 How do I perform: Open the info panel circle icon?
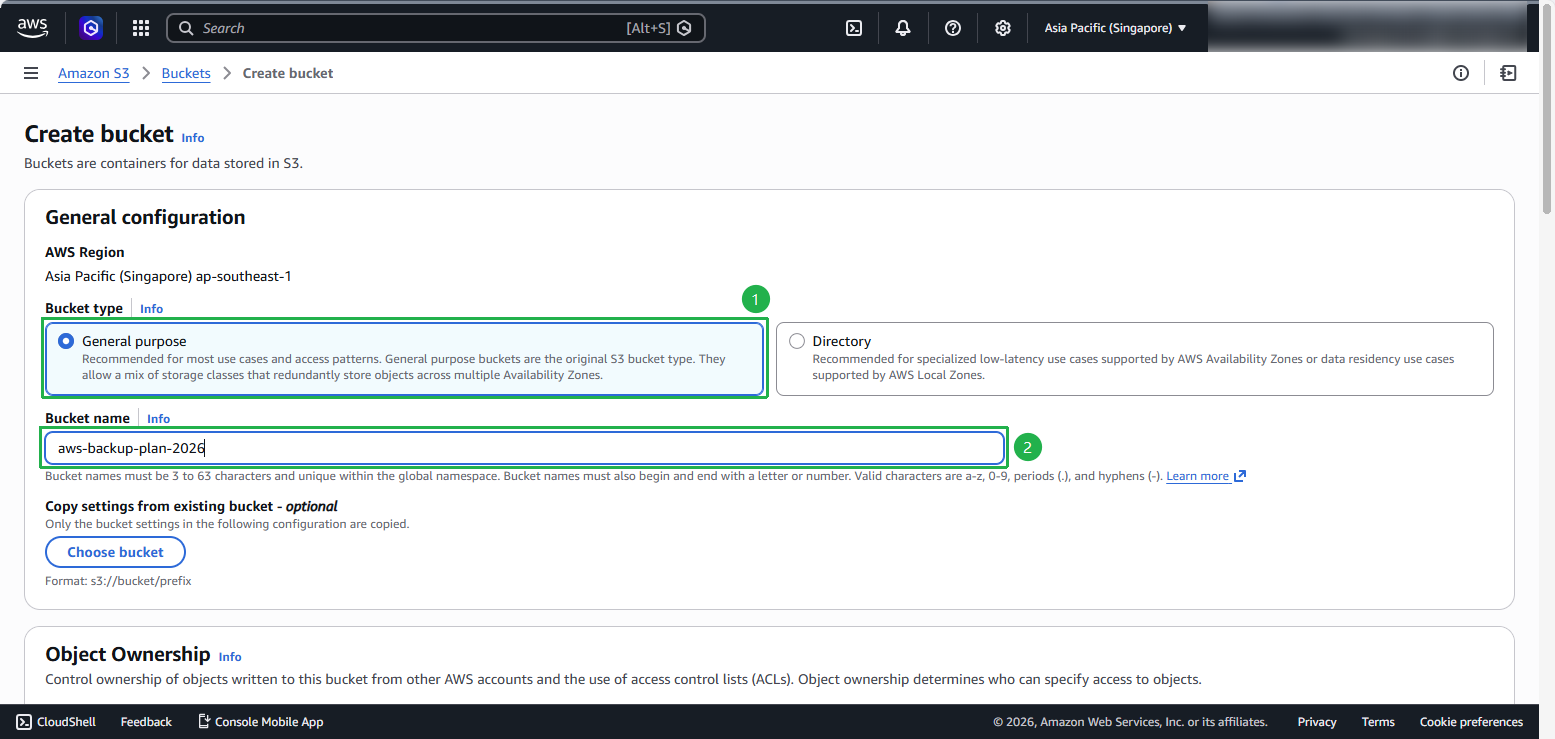[1461, 73]
